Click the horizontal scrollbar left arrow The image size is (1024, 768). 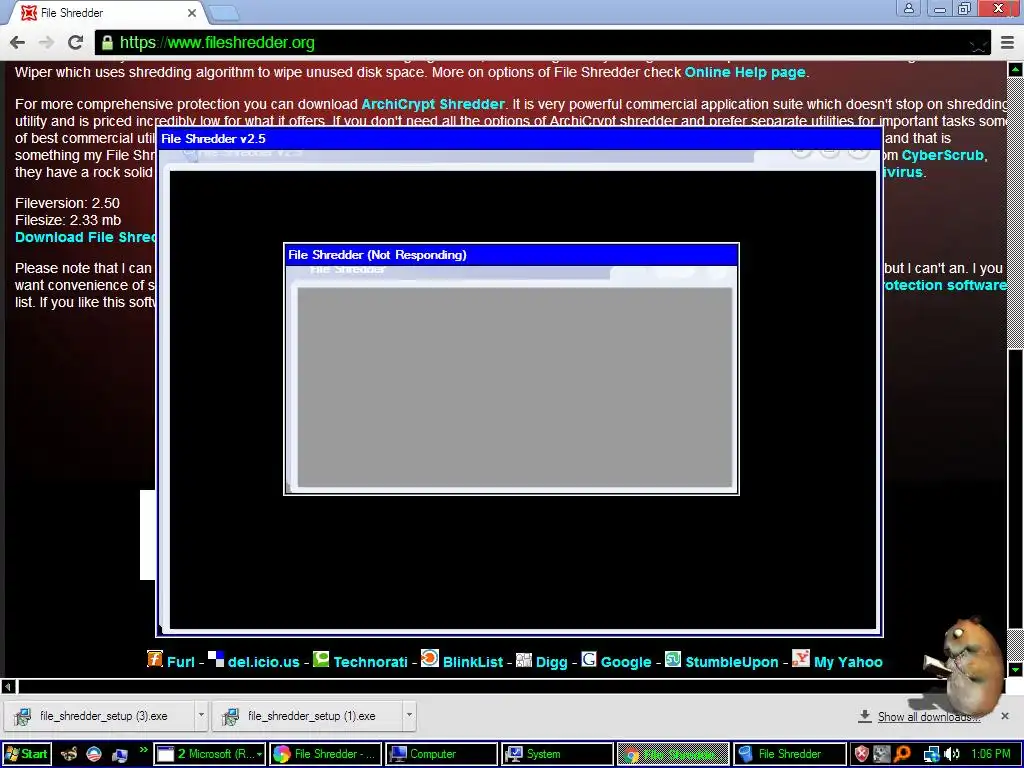[8, 686]
